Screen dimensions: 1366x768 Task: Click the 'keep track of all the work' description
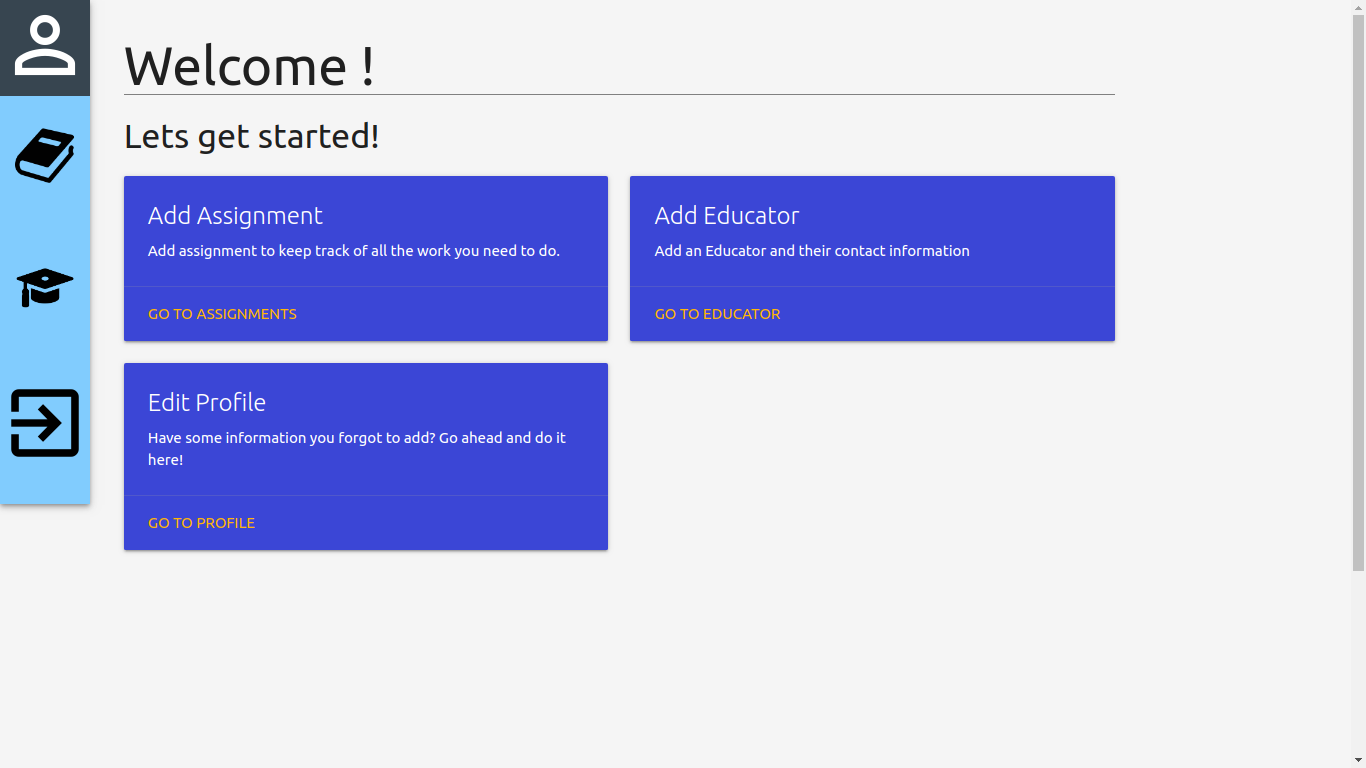[354, 251]
